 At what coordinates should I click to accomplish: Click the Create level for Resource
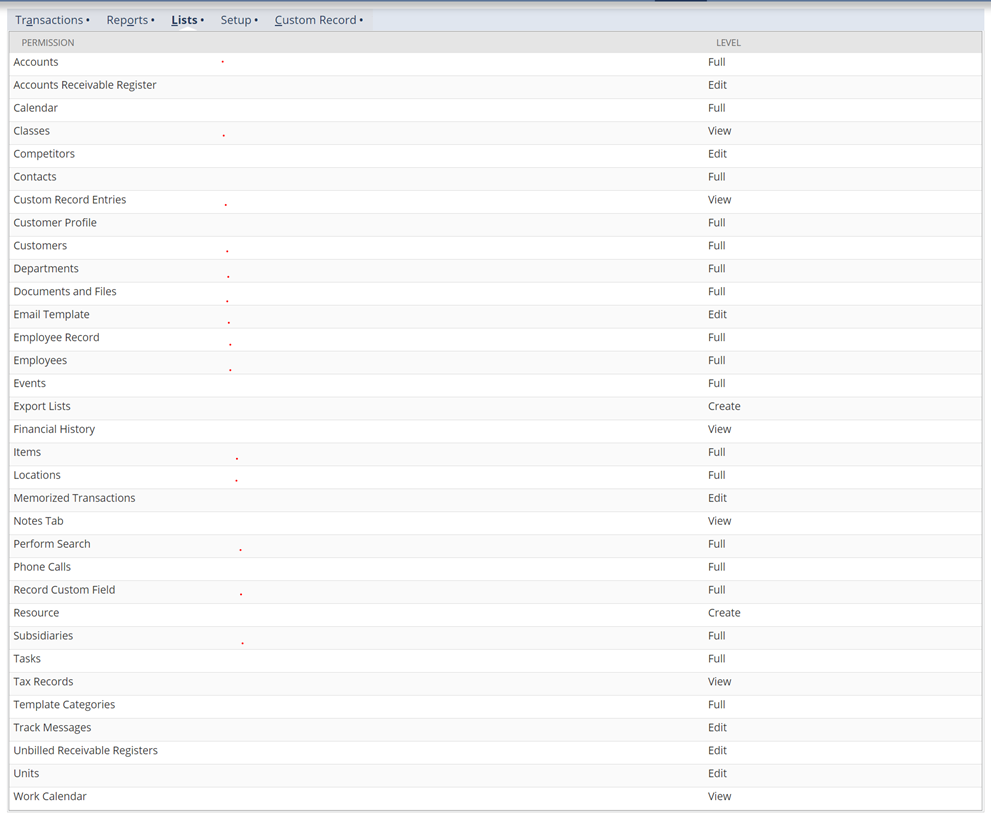click(724, 613)
